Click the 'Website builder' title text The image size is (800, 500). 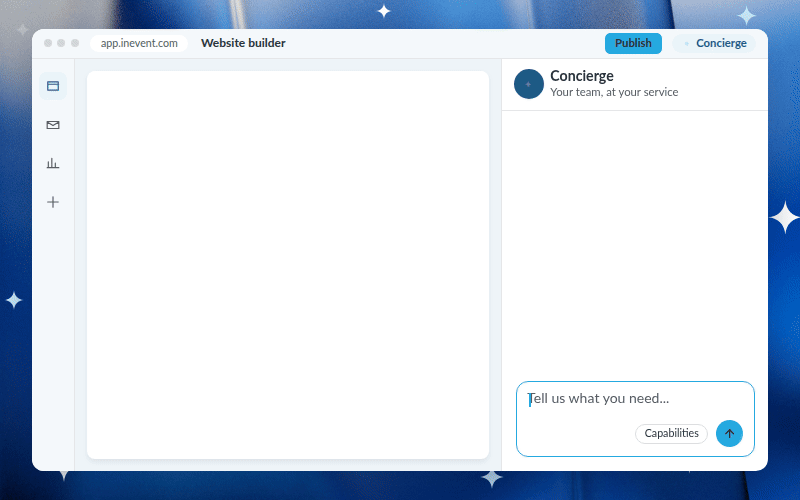pyautogui.click(x=243, y=43)
